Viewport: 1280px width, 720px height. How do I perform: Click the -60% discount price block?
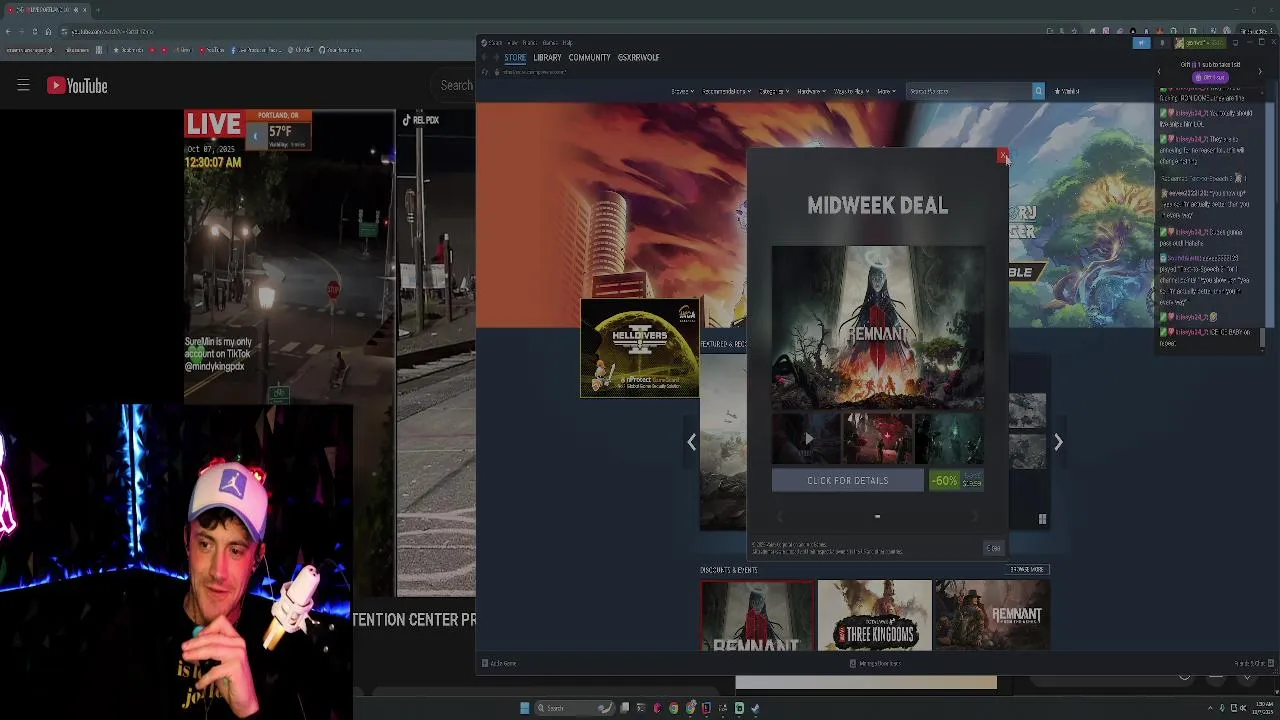(x=957, y=481)
